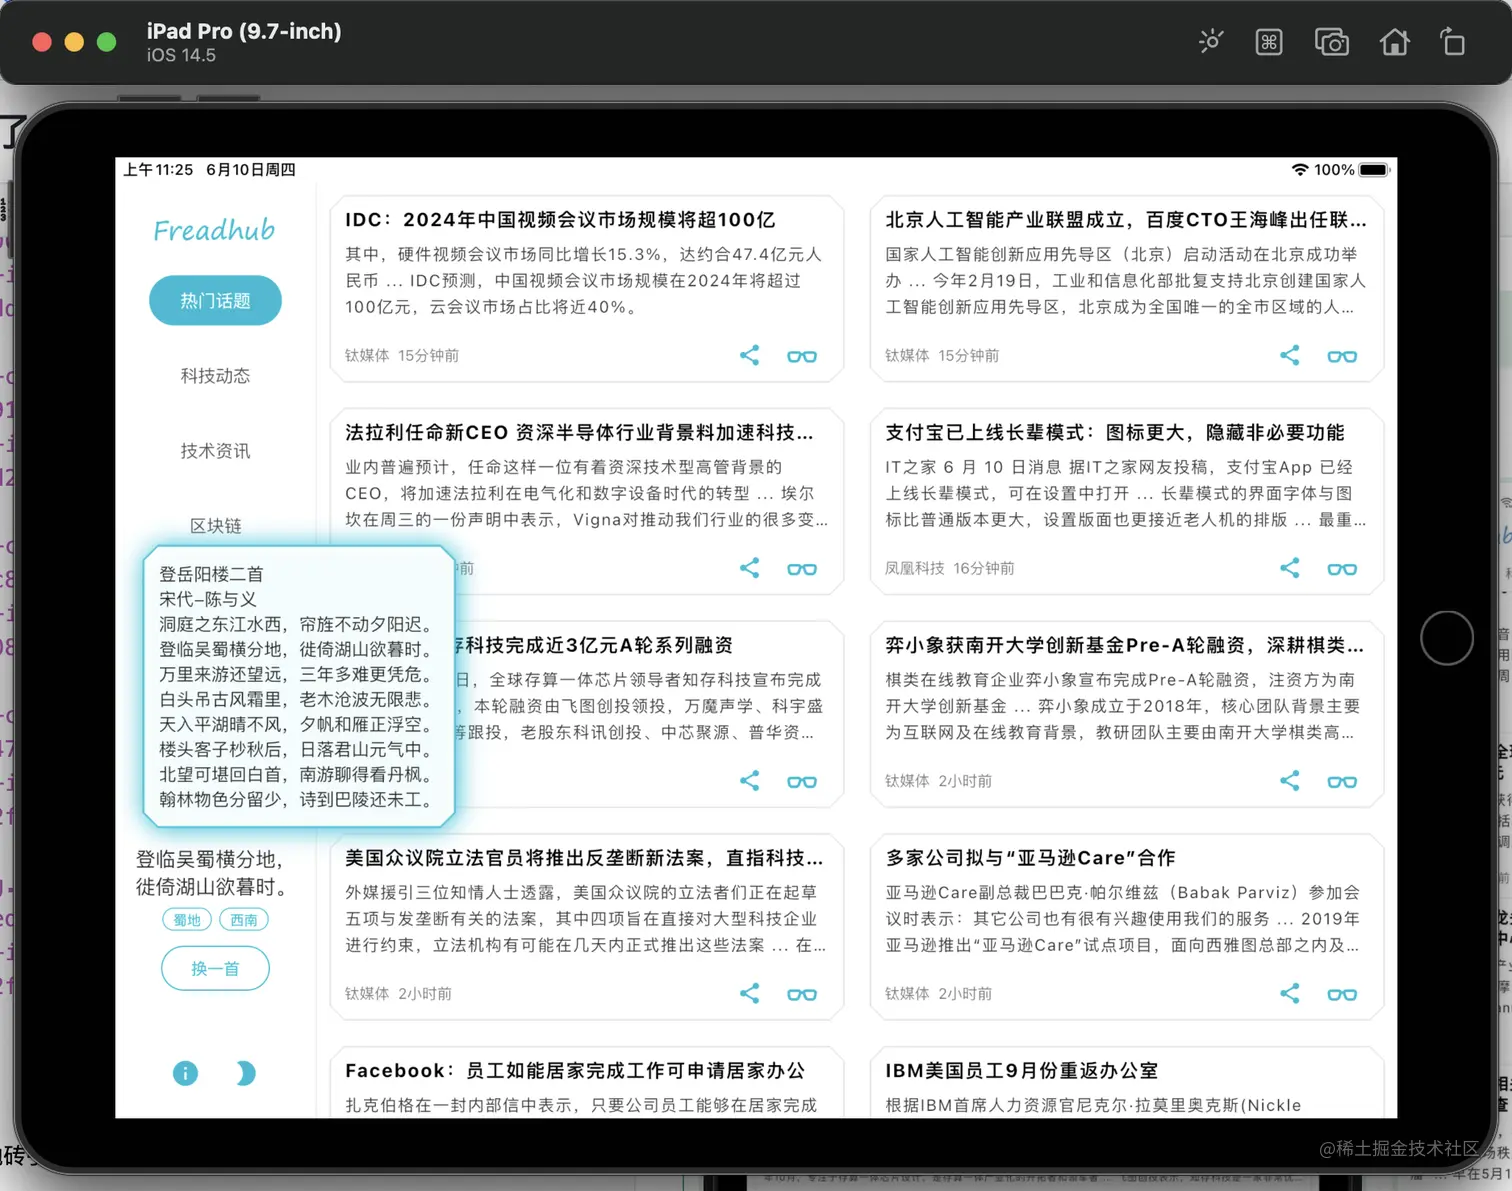This screenshot has width=1512, height=1191.
Task: Share the 北京人工智能产业联盟 article
Action: pyautogui.click(x=1289, y=355)
